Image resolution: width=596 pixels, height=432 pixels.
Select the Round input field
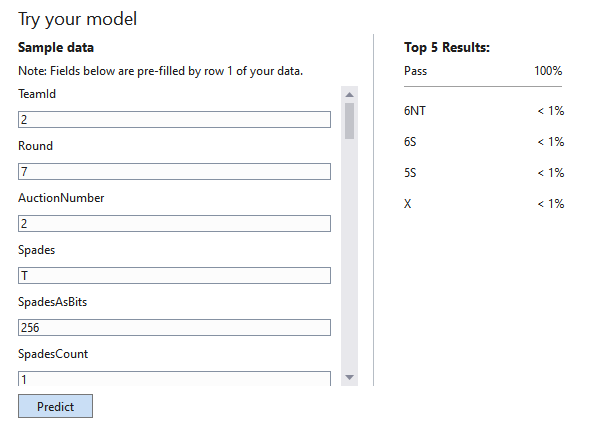click(x=174, y=172)
